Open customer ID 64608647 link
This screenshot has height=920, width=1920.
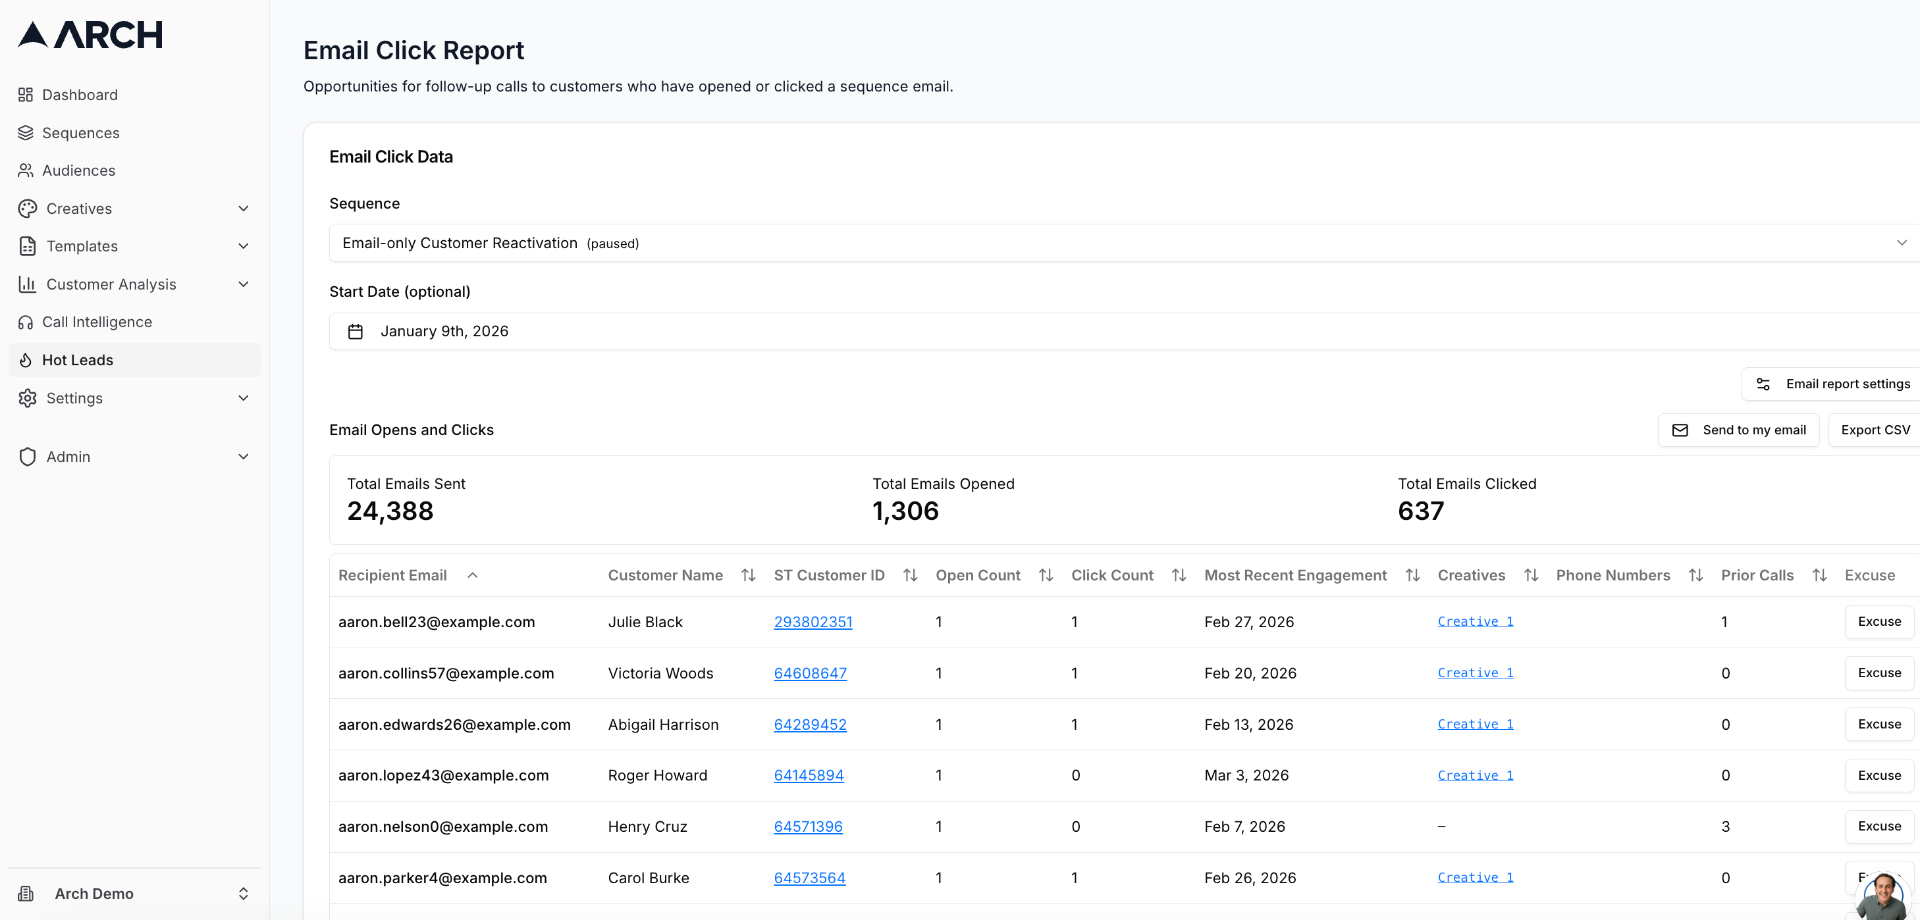(810, 673)
